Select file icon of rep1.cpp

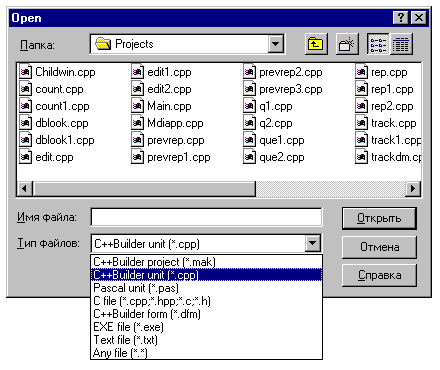pos(362,89)
